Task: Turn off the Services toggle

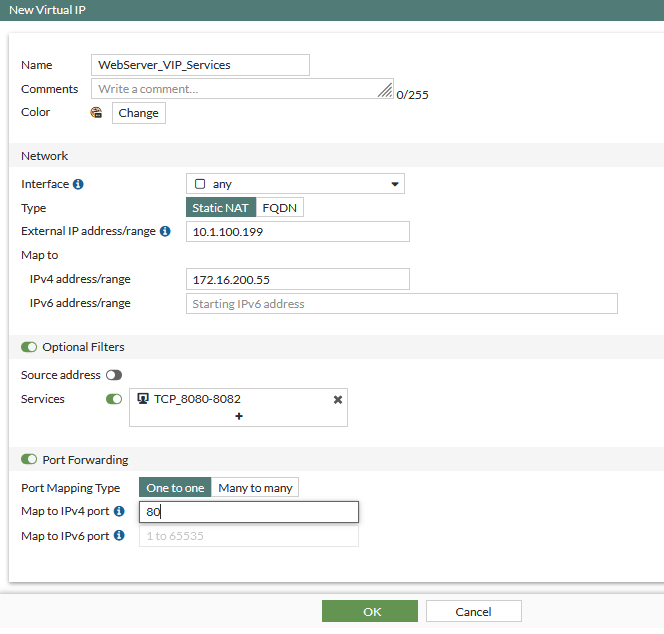Action: (114, 399)
